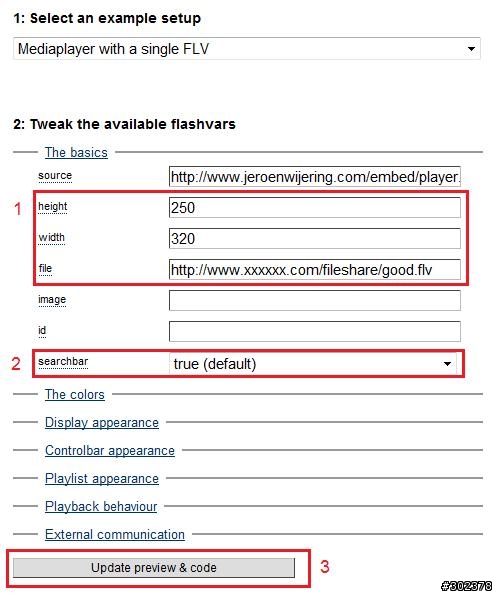Collapse The basics section
497x594 pixels.
[76, 152]
